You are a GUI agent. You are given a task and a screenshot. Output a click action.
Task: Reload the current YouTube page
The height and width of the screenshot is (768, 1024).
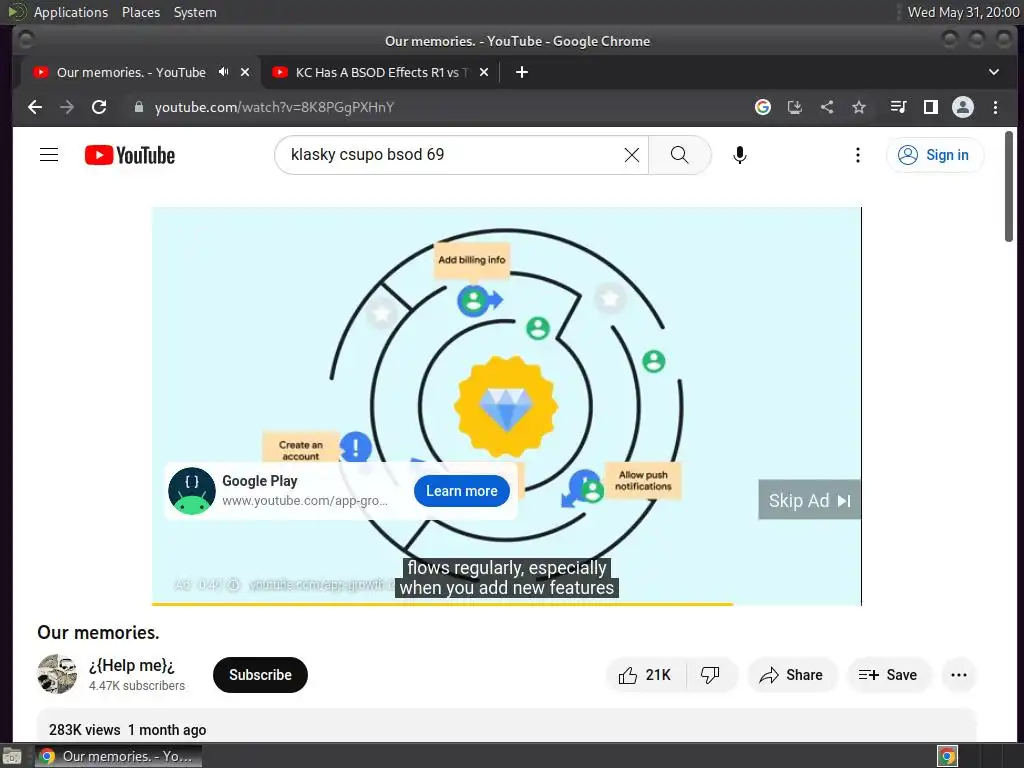coord(99,107)
